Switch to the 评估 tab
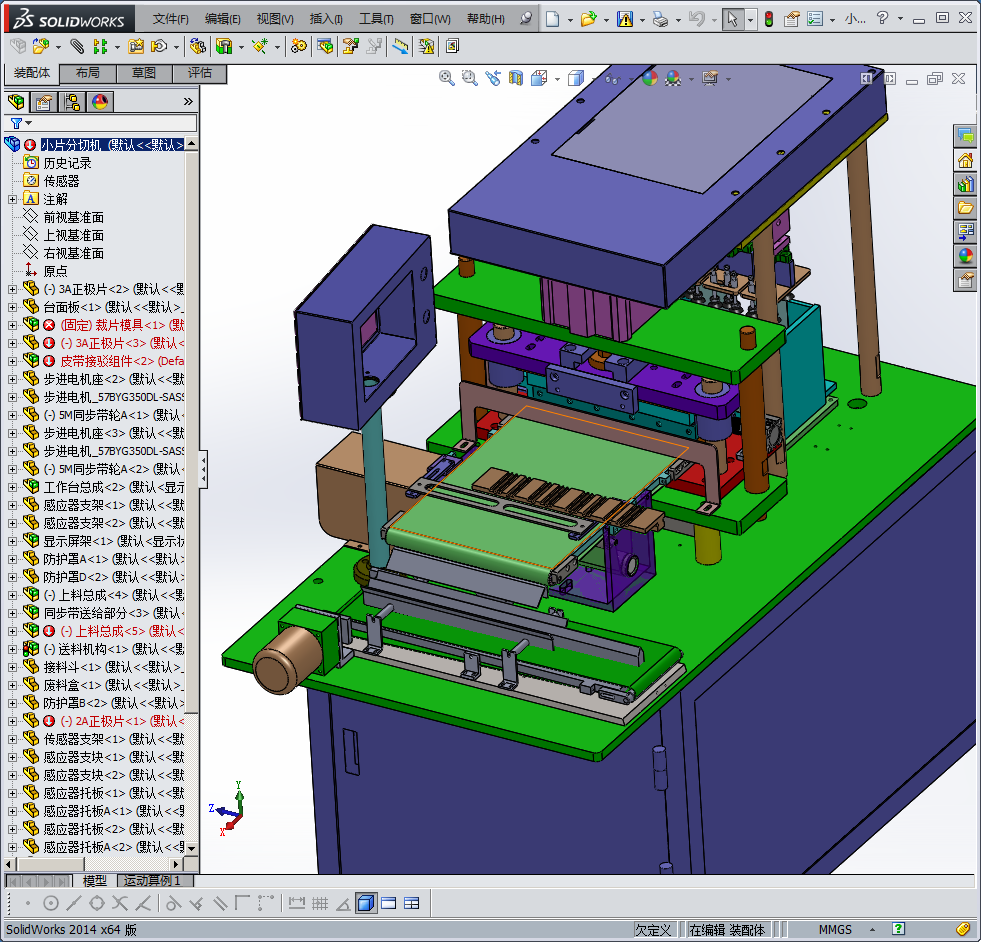The width and height of the screenshot is (981, 942). point(200,73)
